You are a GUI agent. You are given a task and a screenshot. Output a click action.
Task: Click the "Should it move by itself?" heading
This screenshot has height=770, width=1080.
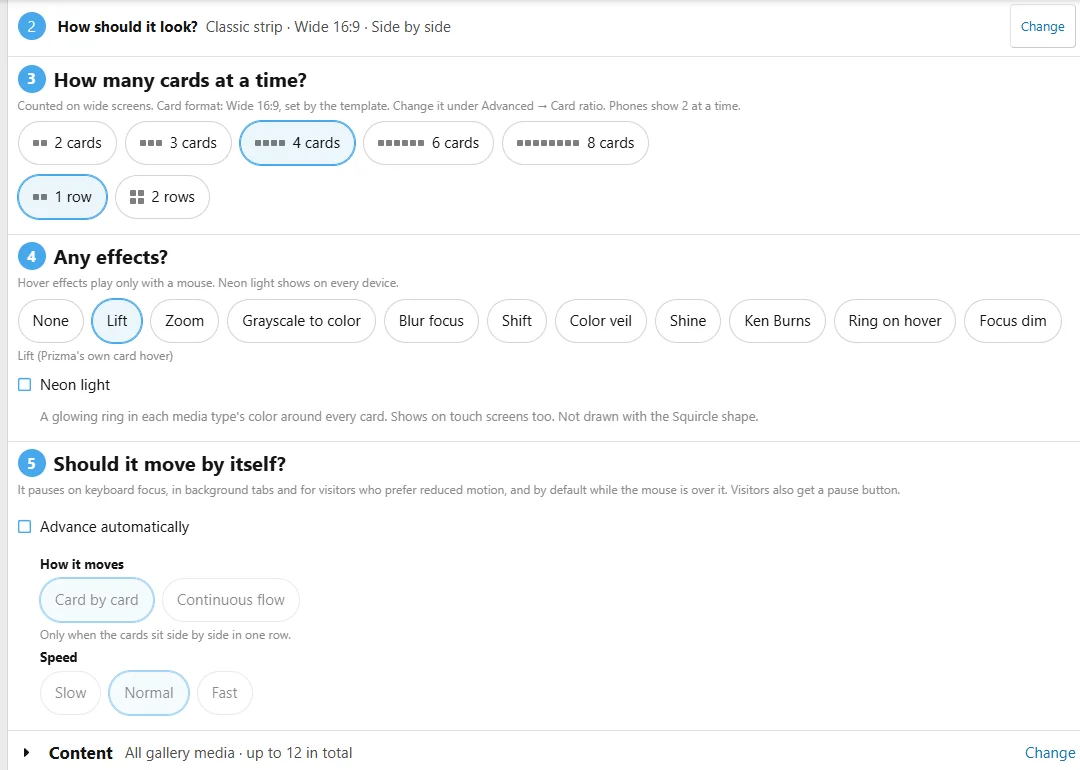(169, 464)
